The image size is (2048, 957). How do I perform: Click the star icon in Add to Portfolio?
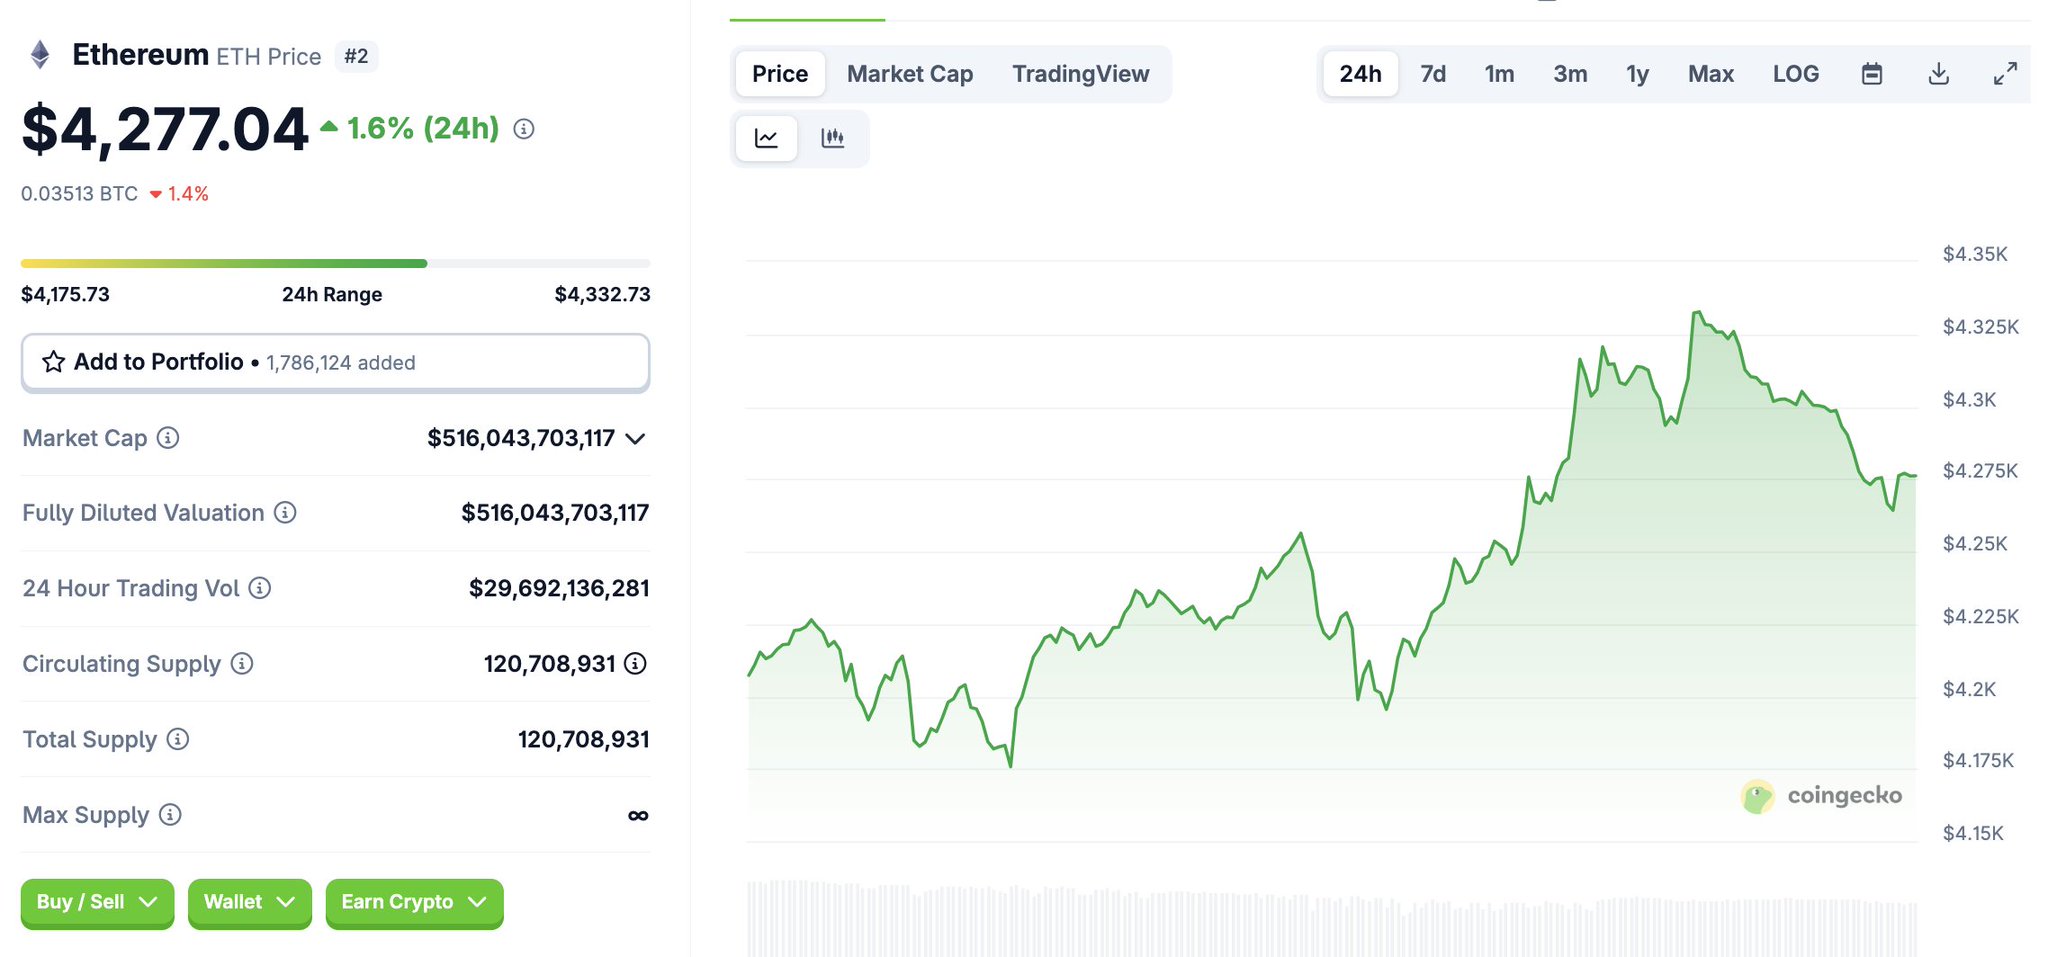pos(54,362)
